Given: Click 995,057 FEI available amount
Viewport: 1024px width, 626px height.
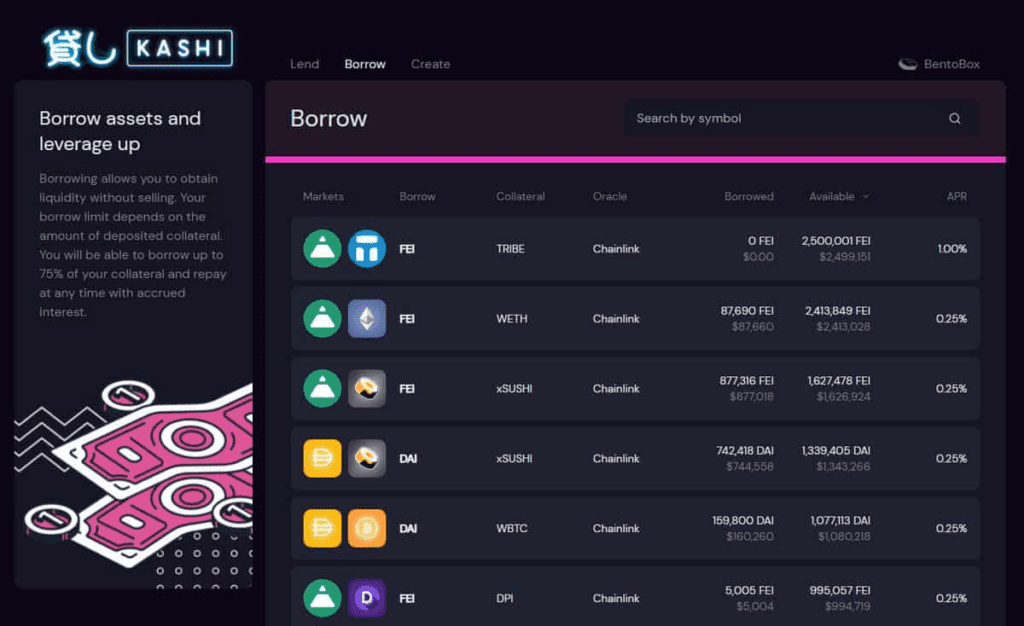Looking at the screenshot, I should tap(840, 590).
